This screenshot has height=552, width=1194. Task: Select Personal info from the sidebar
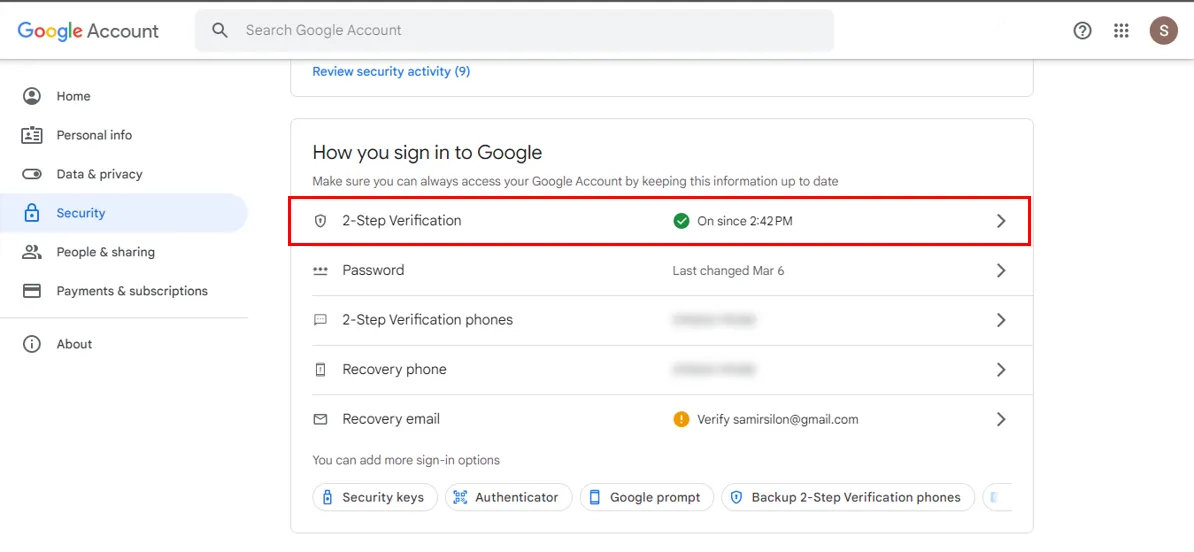pyautogui.click(x=94, y=135)
